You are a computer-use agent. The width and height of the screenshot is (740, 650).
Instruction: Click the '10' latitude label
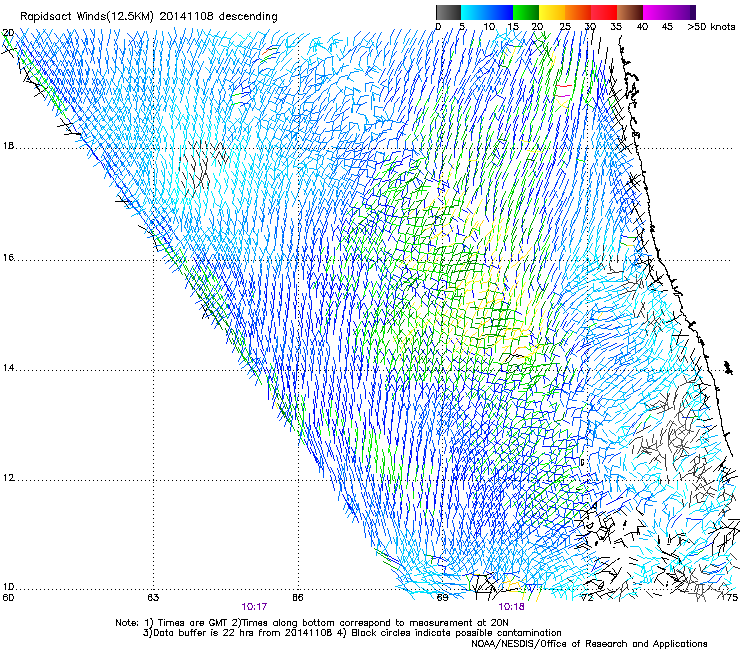click(x=8, y=587)
